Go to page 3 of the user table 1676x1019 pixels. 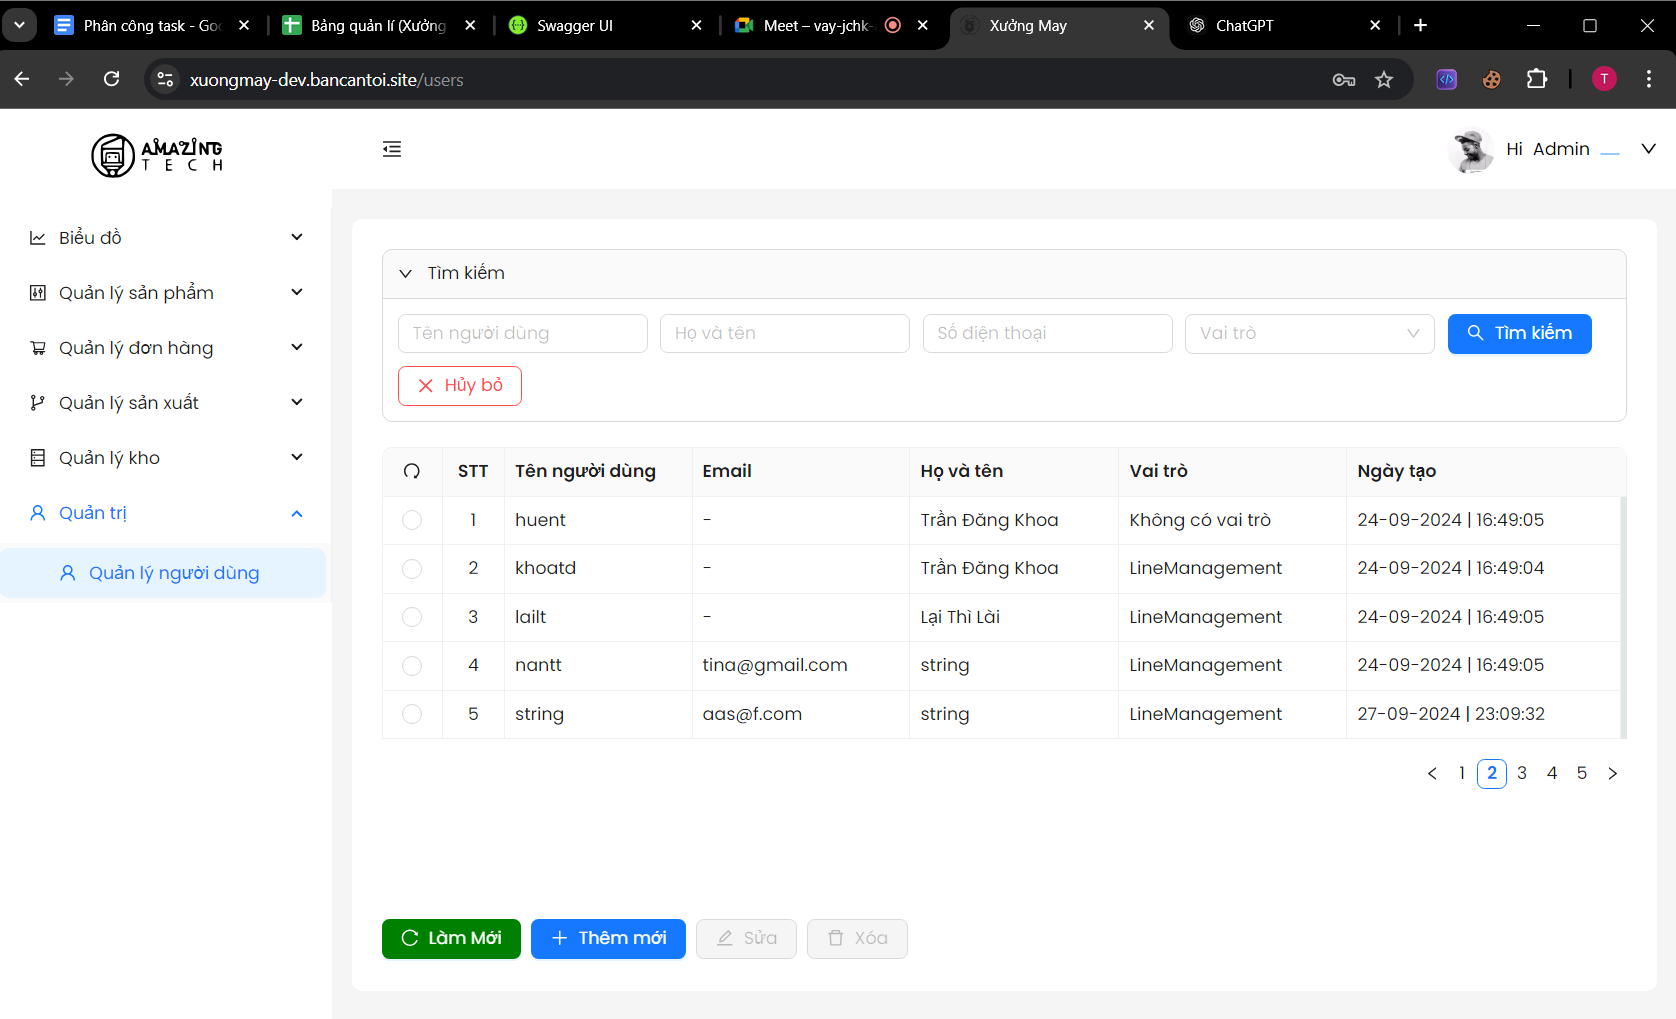point(1522,773)
